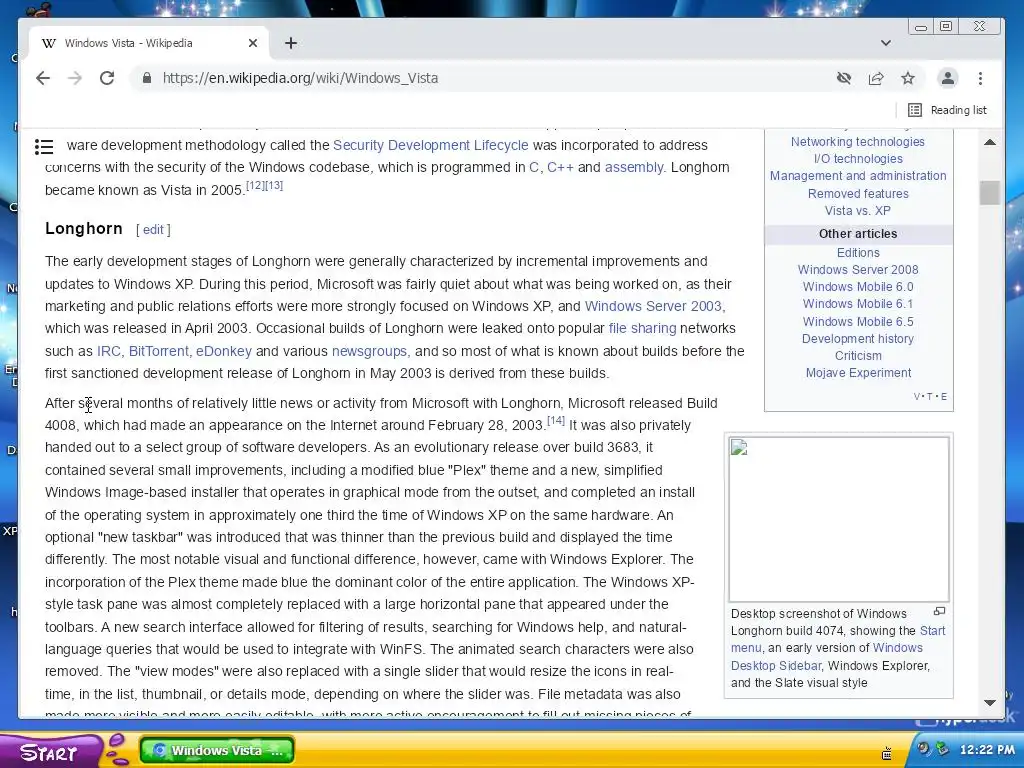The width and height of the screenshot is (1024, 768).
Task: Select Windows Vista taskbar button
Action: coord(217,750)
